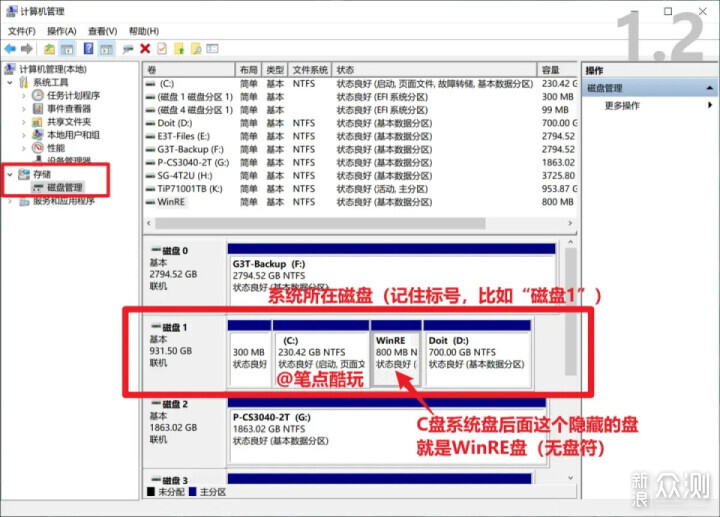
Task: Collapse the 系统工具 tree node chevron
Action: click(10, 83)
